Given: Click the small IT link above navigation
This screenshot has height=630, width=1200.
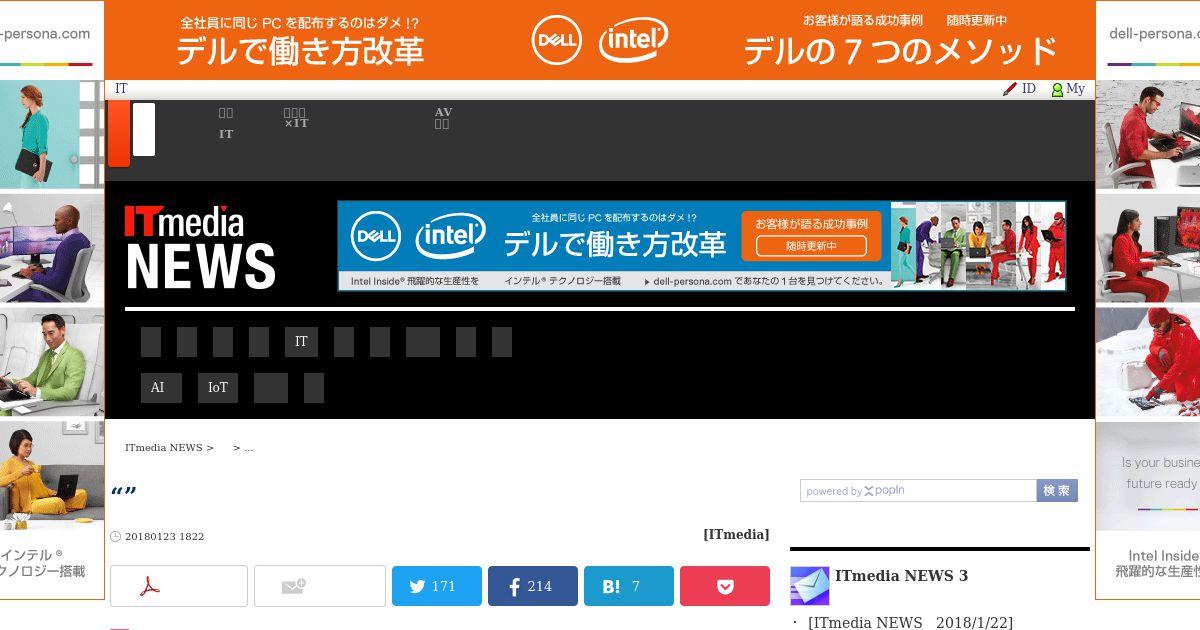Looking at the screenshot, I should 121,89.
